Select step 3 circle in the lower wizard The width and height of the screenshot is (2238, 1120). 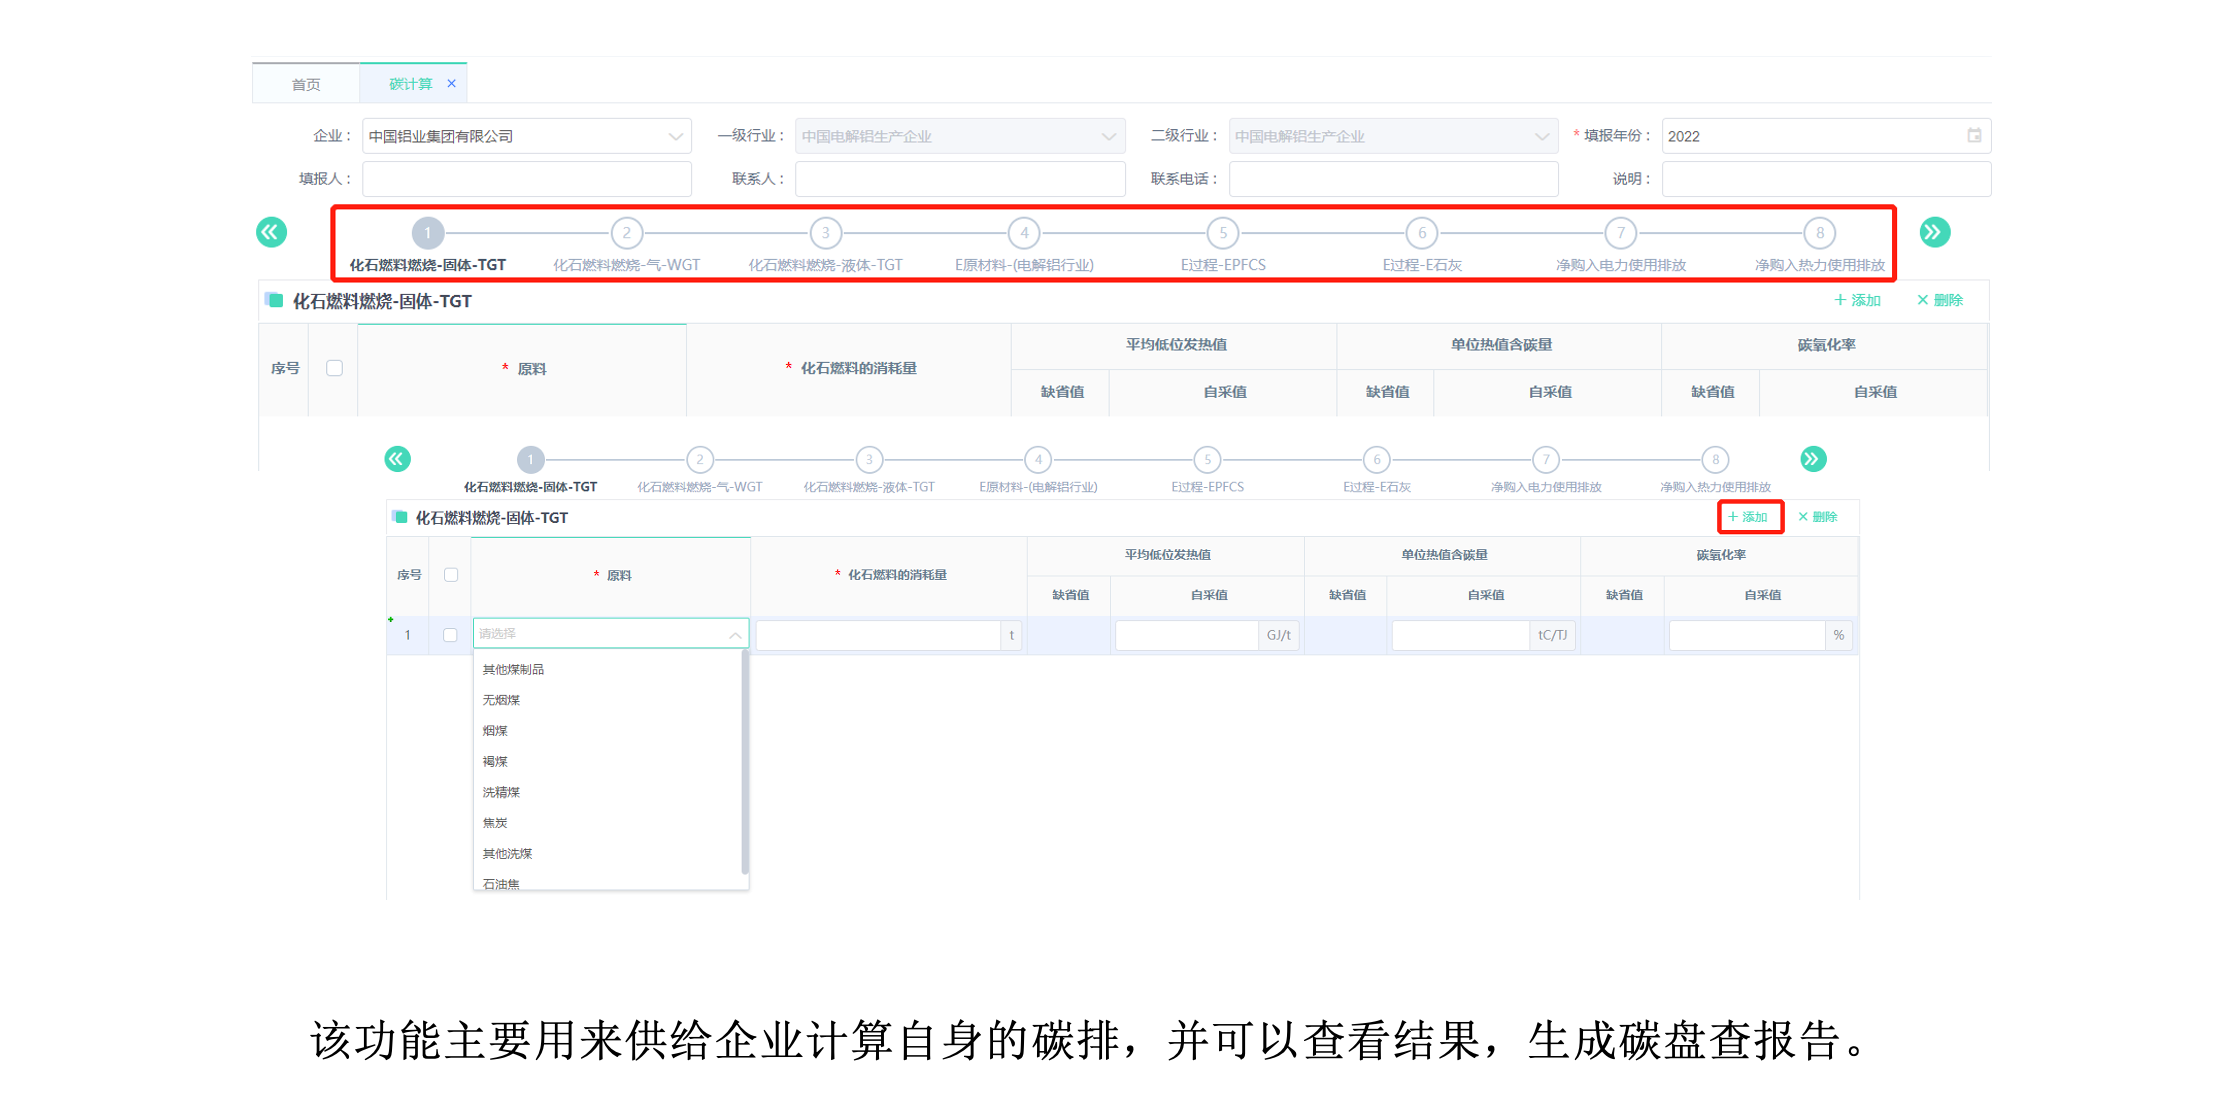coord(869,459)
